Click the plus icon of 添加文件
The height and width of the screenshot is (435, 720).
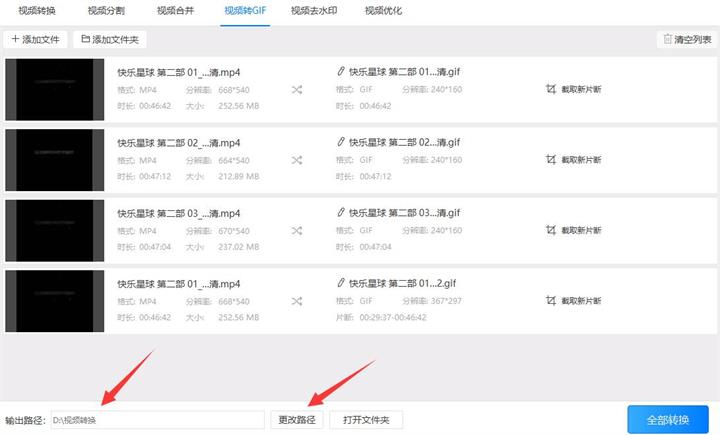15,39
